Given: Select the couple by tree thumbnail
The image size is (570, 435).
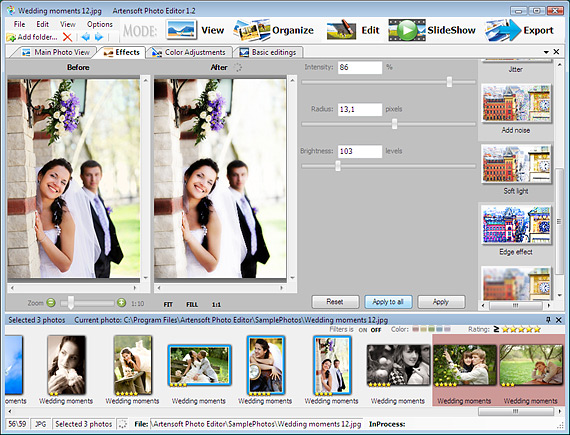Looking at the screenshot, I should (464, 365).
